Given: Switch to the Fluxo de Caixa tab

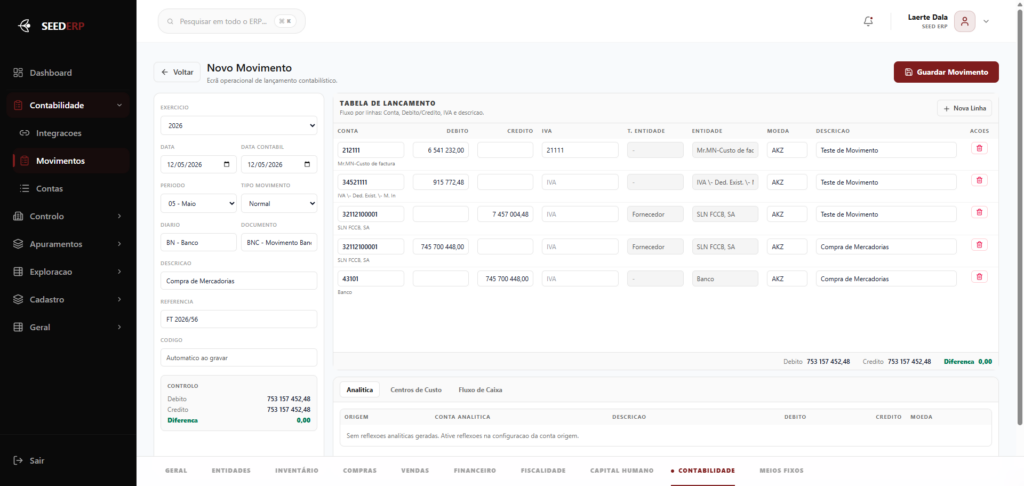Looking at the screenshot, I should tap(480, 389).
